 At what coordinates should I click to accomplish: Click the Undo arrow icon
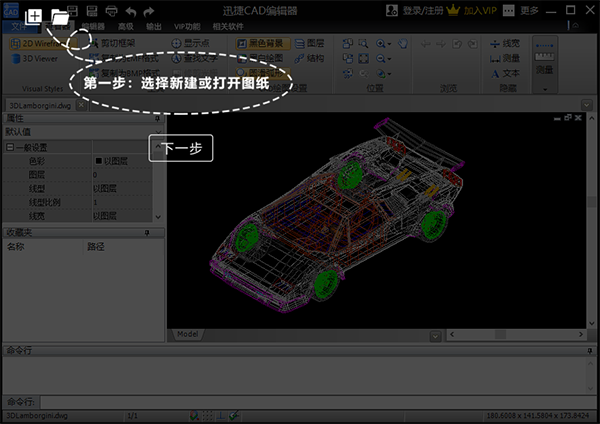[131, 12]
